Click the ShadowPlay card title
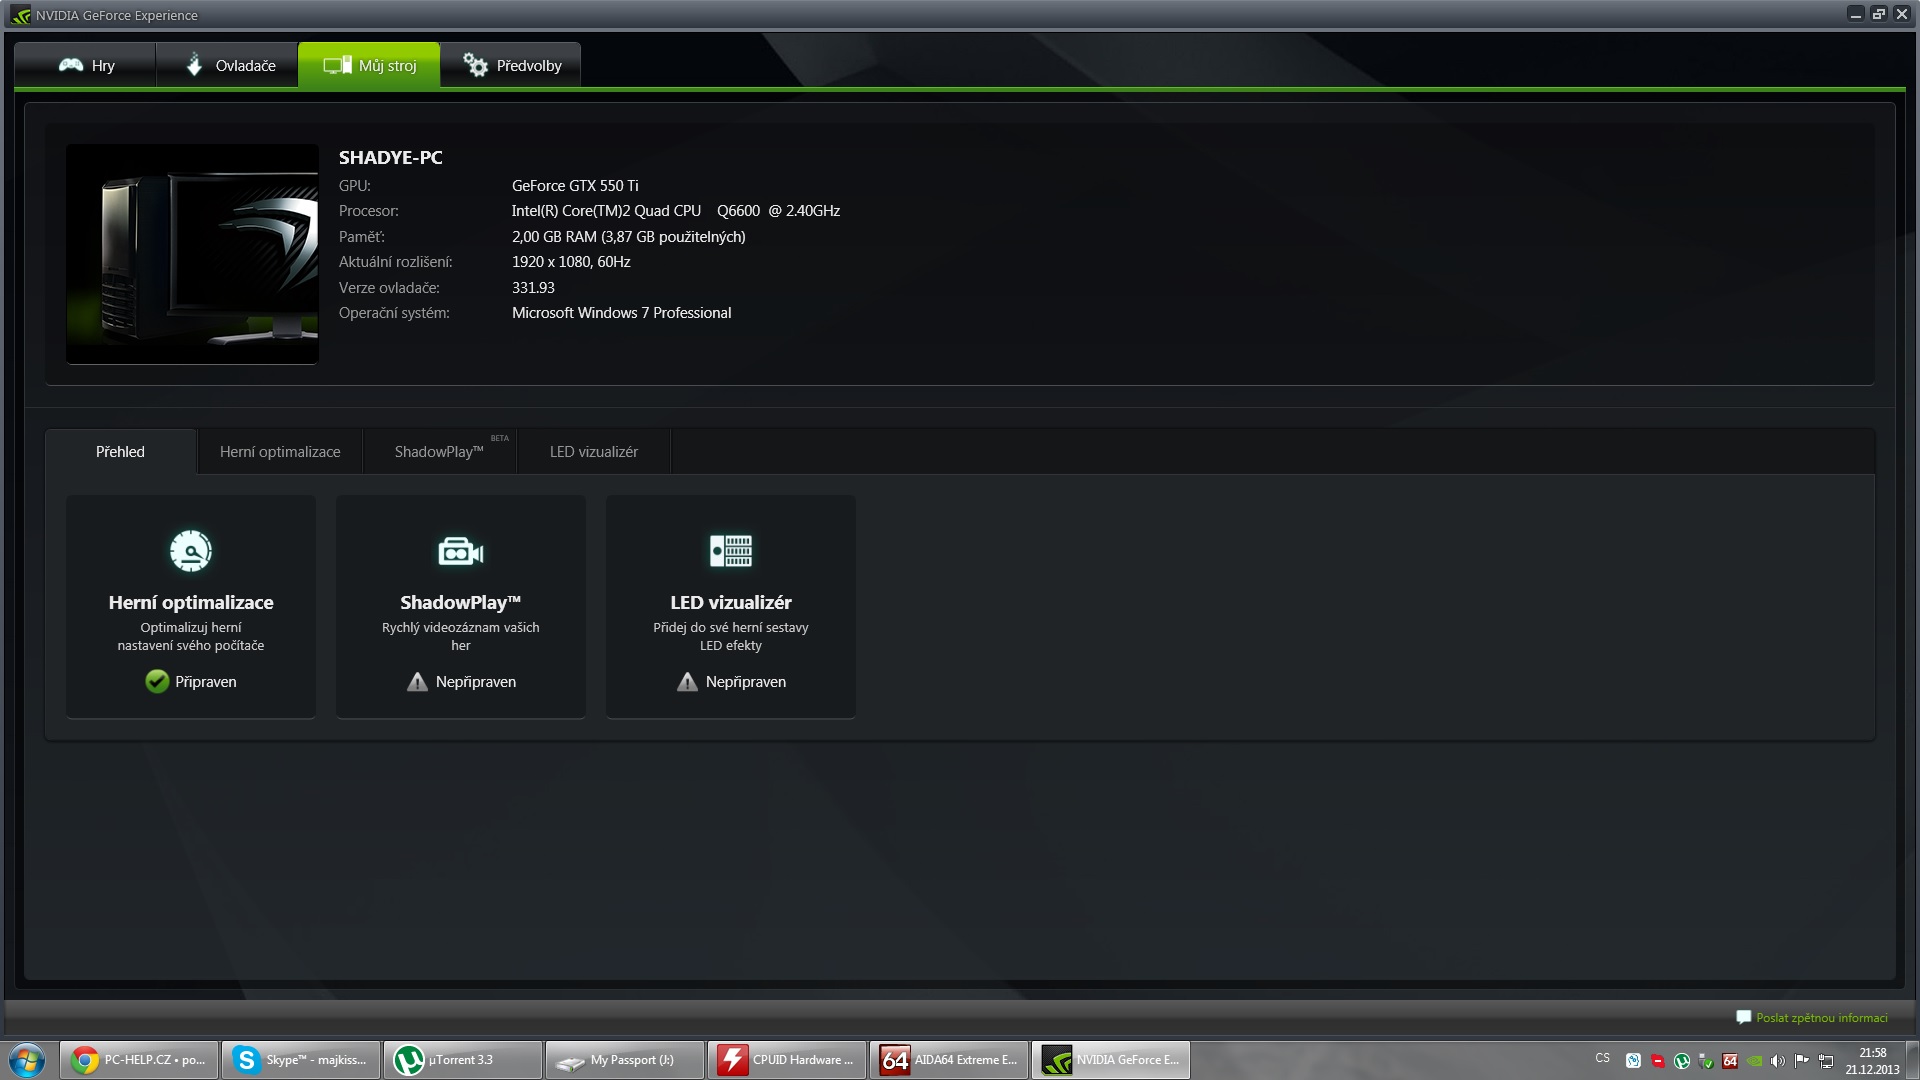The width and height of the screenshot is (1920, 1080). click(461, 602)
